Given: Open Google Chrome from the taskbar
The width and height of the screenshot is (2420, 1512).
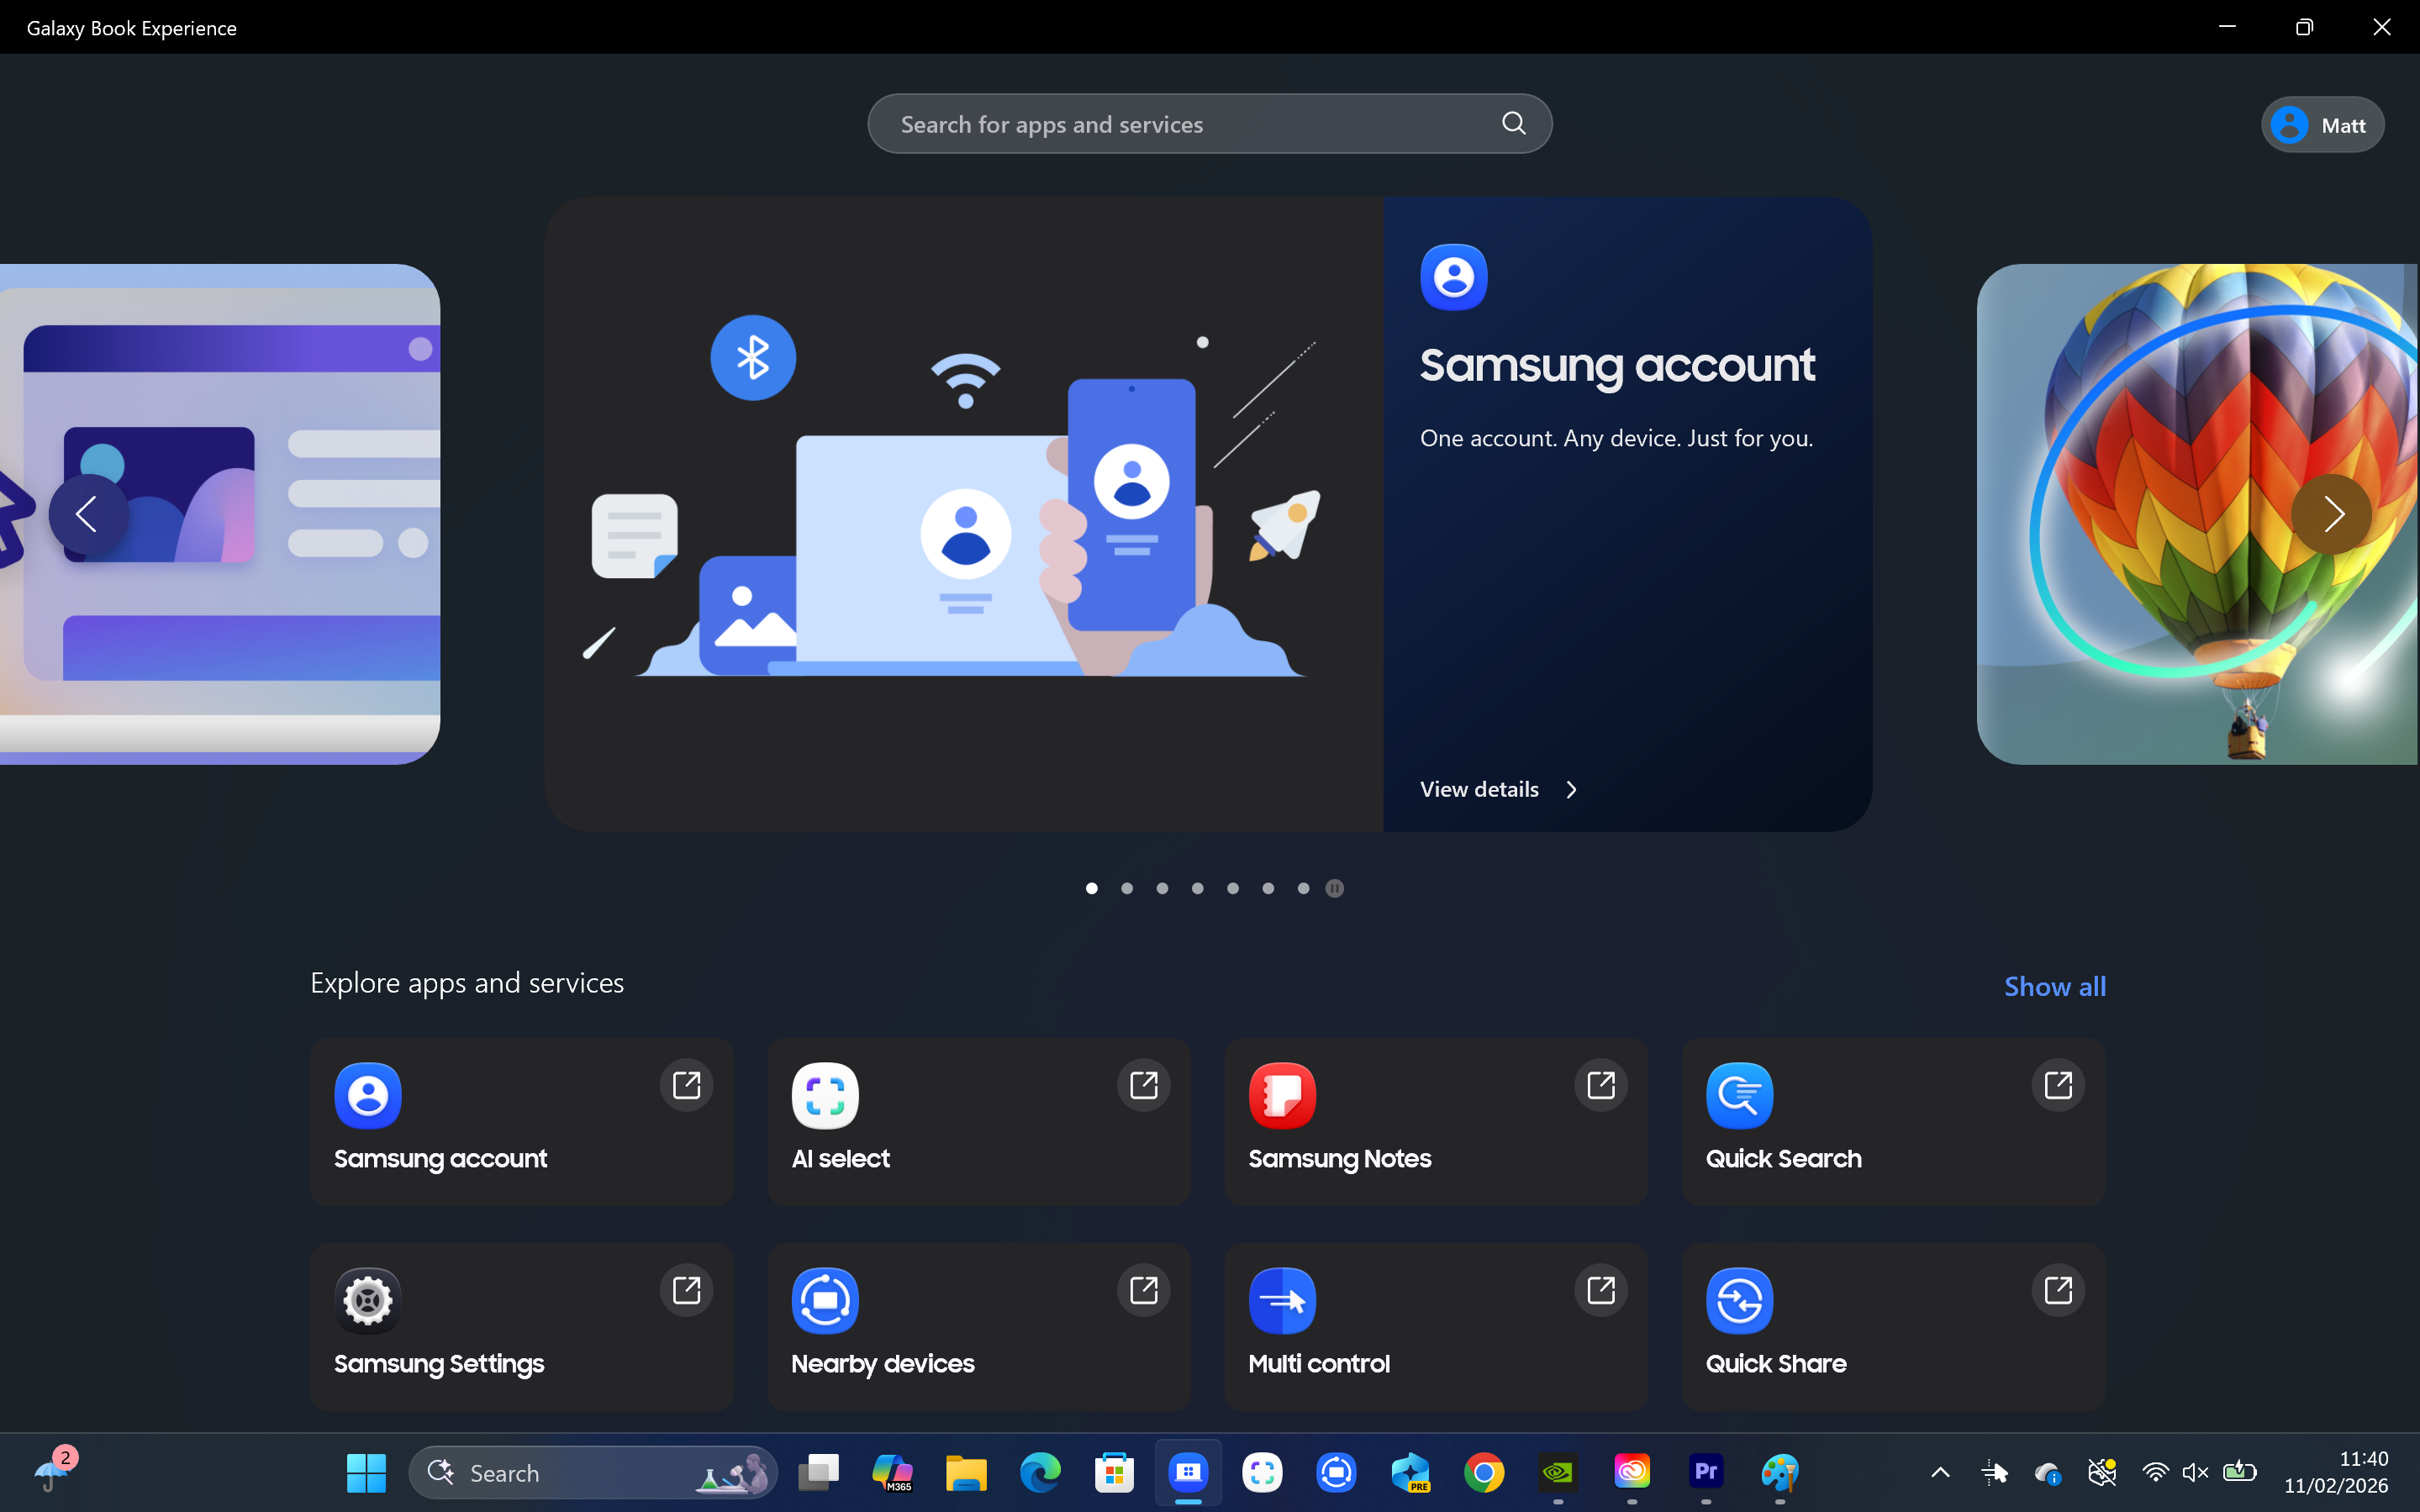Looking at the screenshot, I should click(x=1485, y=1472).
